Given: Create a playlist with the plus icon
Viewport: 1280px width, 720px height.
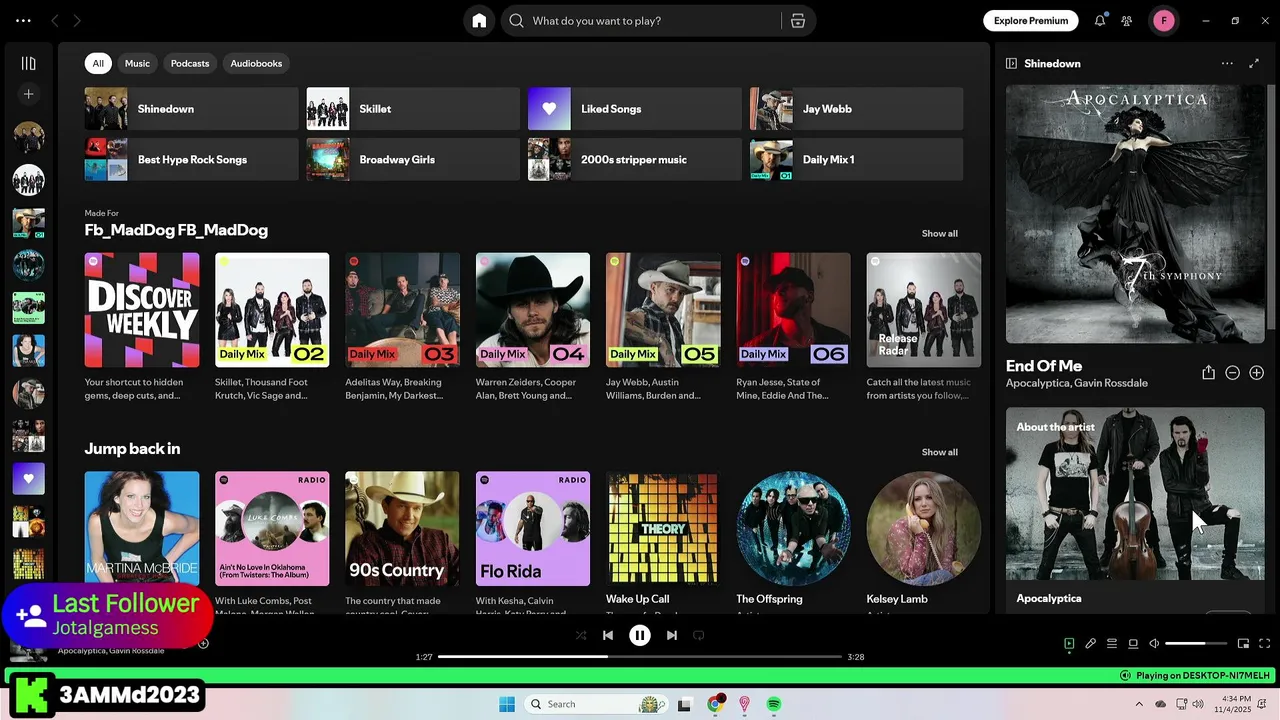Looking at the screenshot, I should coord(28,94).
